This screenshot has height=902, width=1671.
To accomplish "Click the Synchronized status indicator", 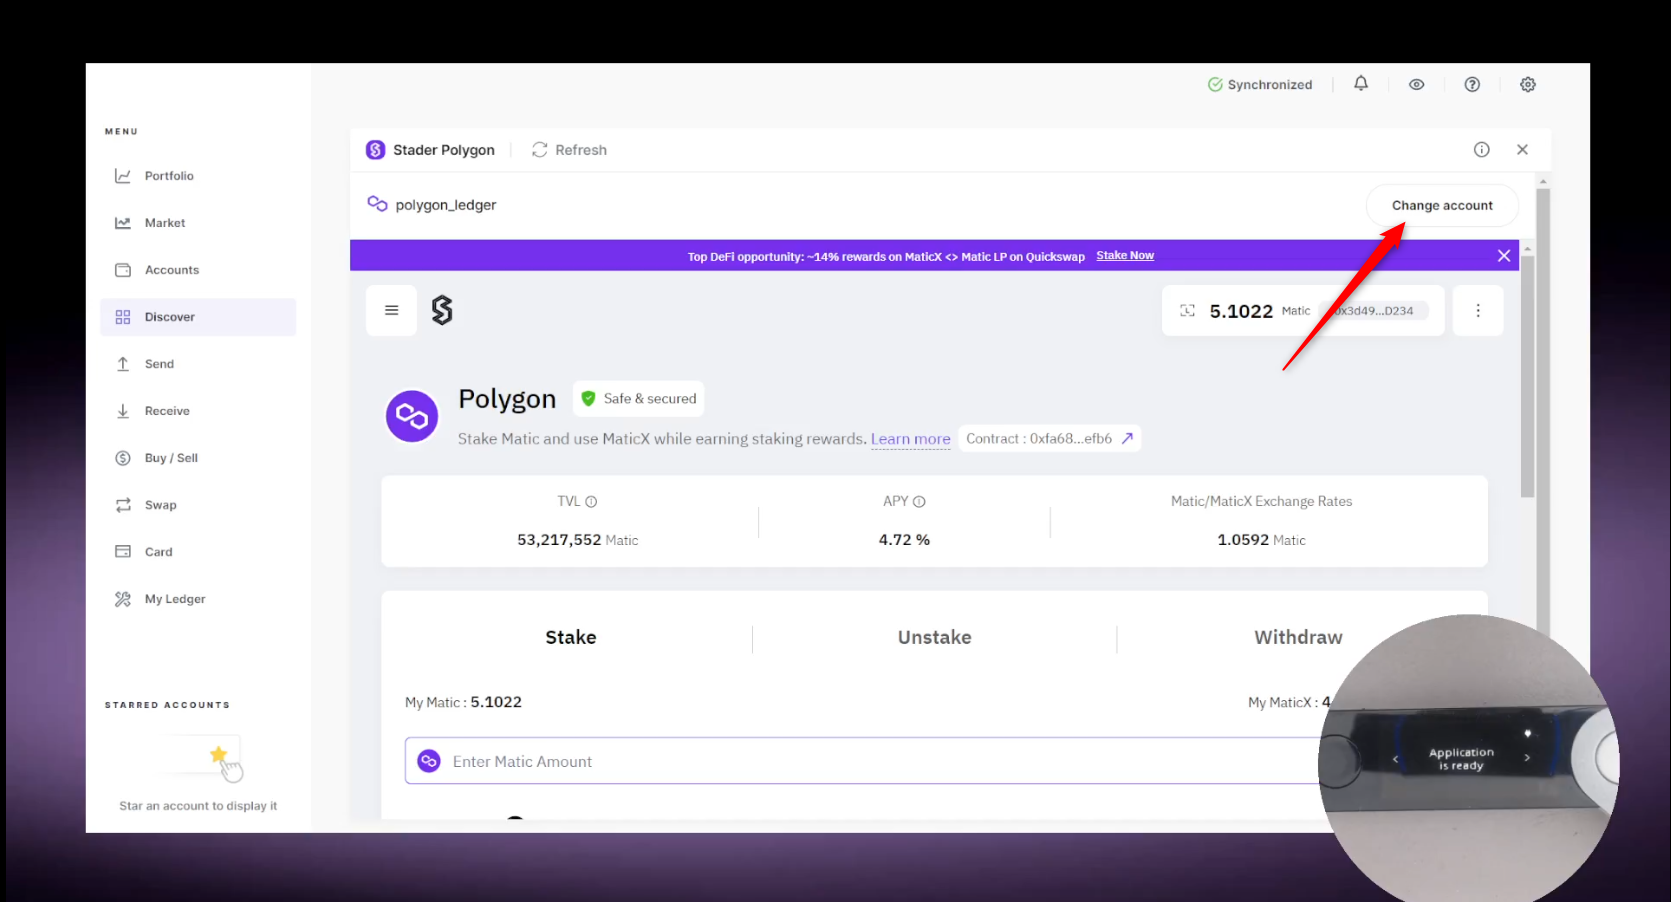I will tap(1260, 85).
